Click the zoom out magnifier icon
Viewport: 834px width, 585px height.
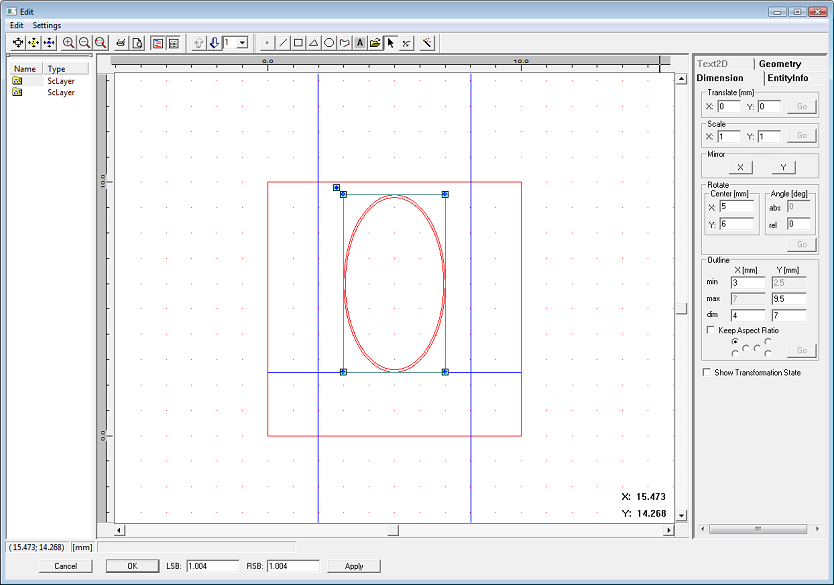tap(85, 43)
